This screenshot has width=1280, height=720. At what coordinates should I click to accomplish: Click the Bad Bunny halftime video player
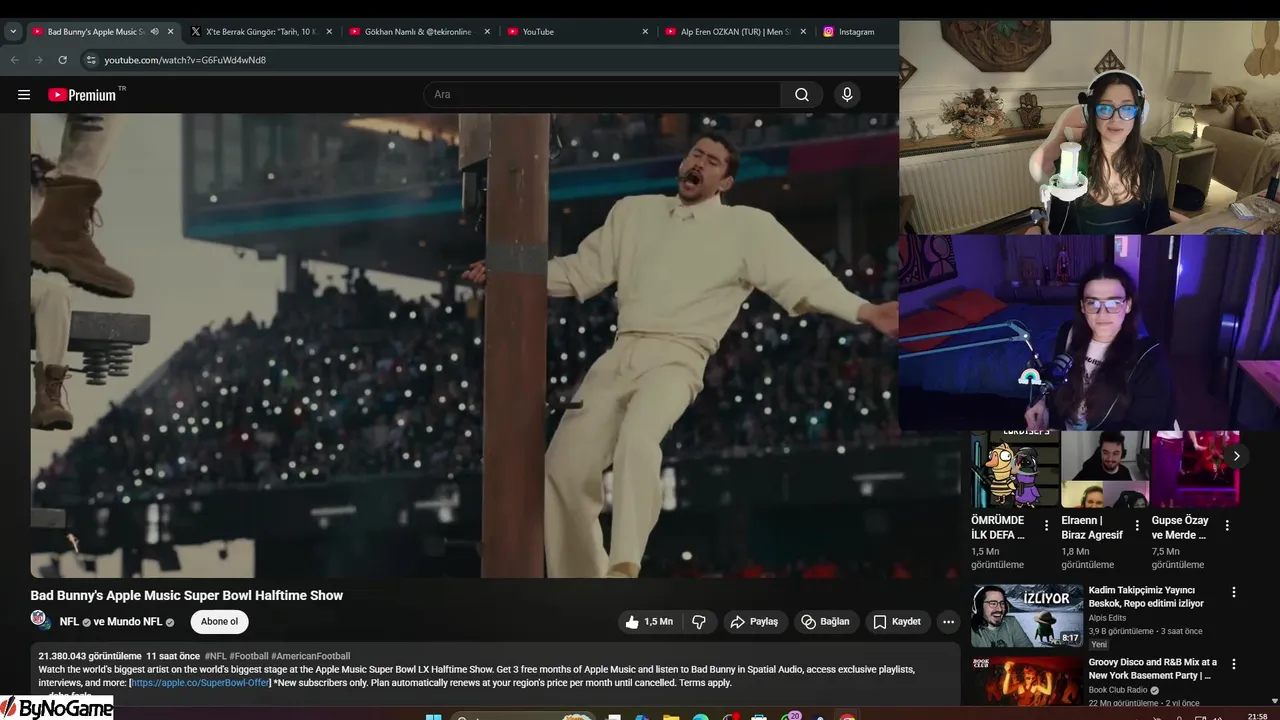pos(464,345)
